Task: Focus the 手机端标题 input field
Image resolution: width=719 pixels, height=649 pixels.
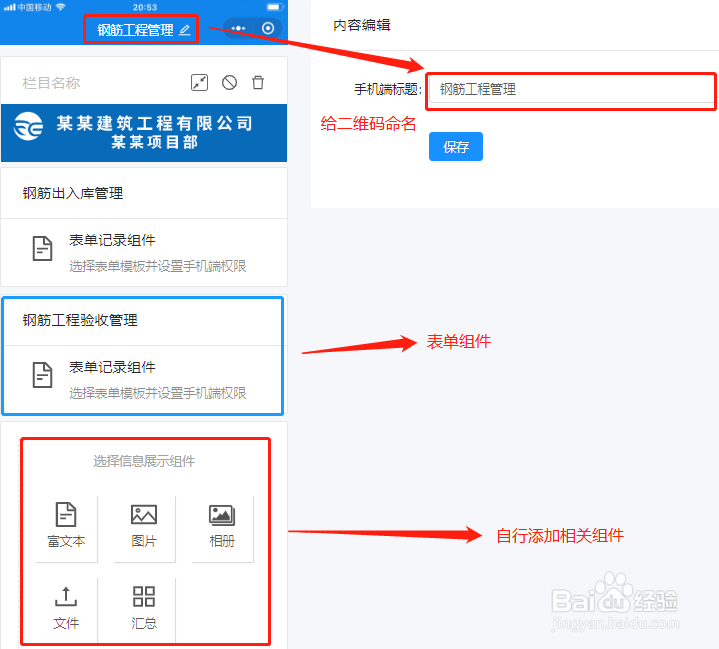Action: pos(571,89)
